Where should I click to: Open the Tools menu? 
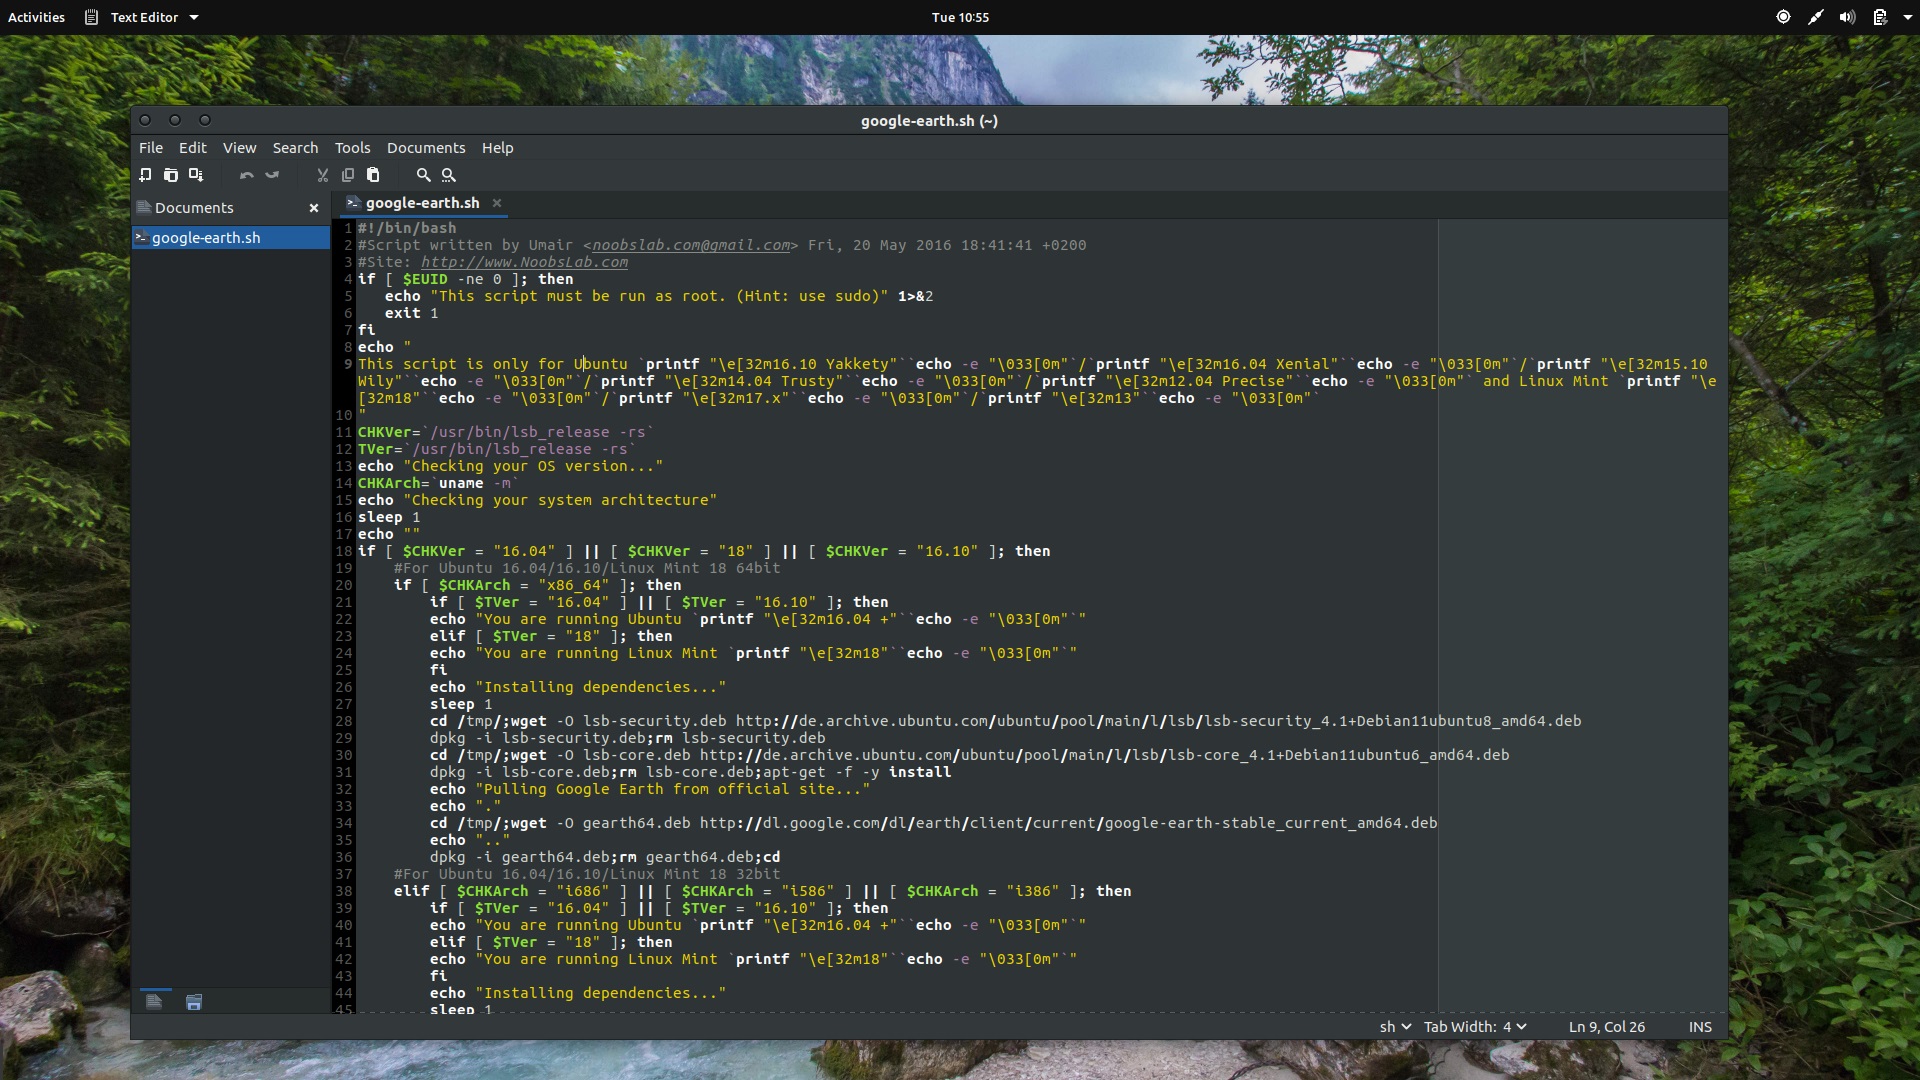click(352, 148)
